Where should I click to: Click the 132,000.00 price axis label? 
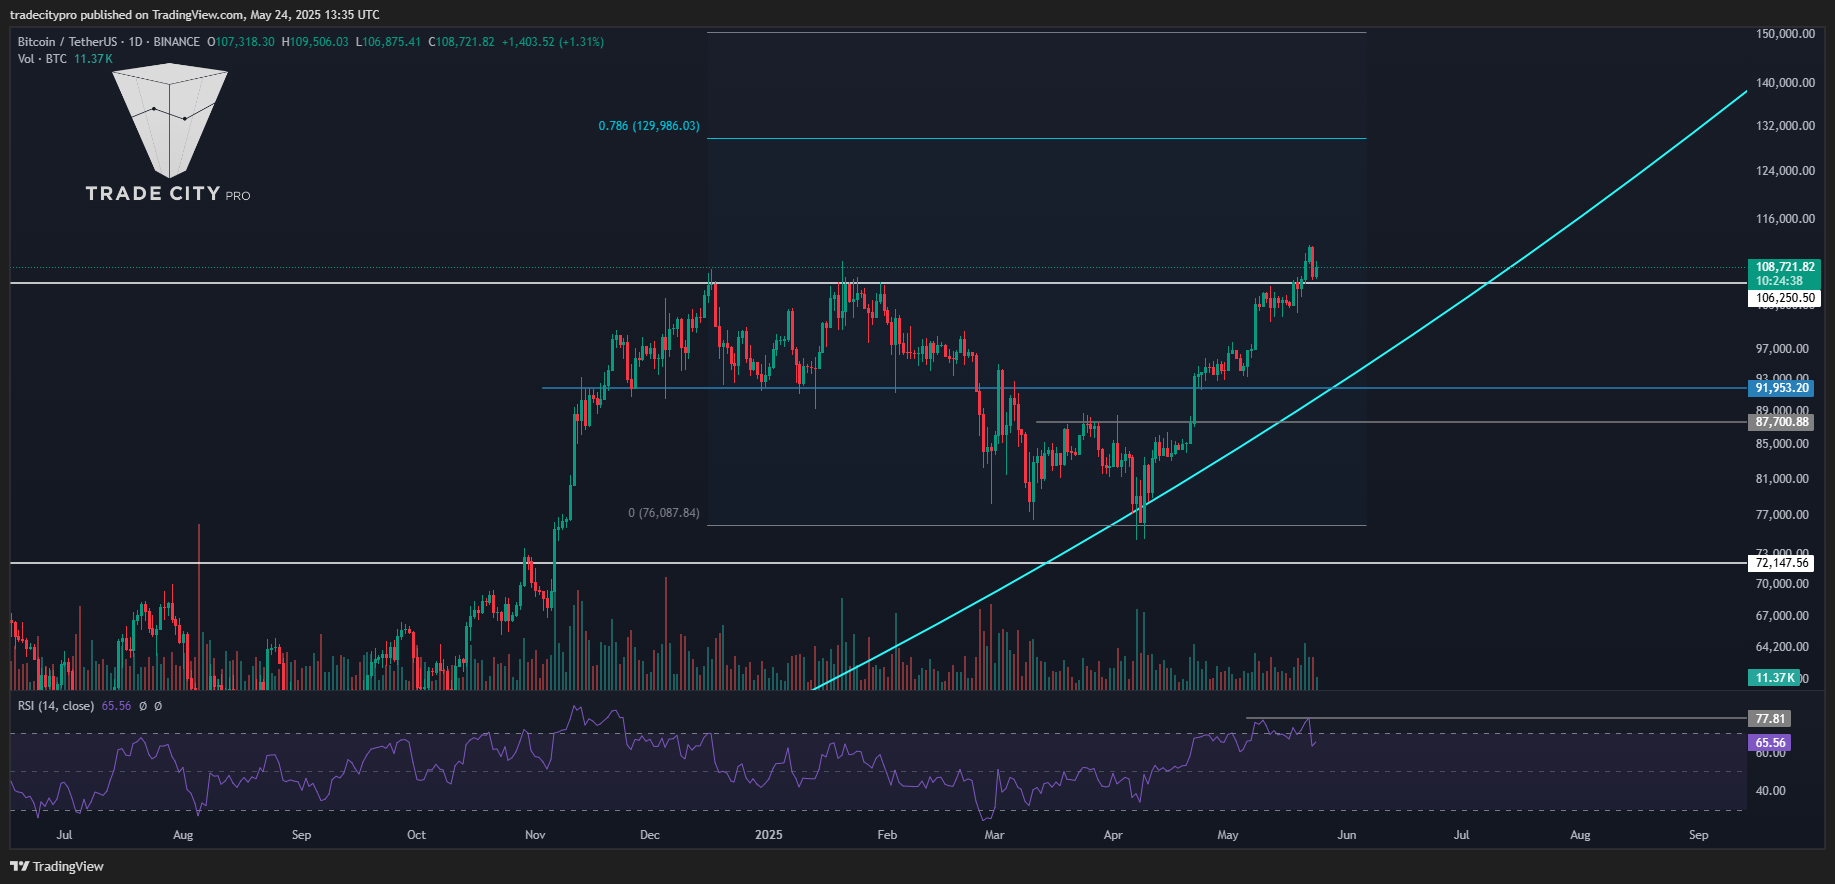pos(1785,126)
